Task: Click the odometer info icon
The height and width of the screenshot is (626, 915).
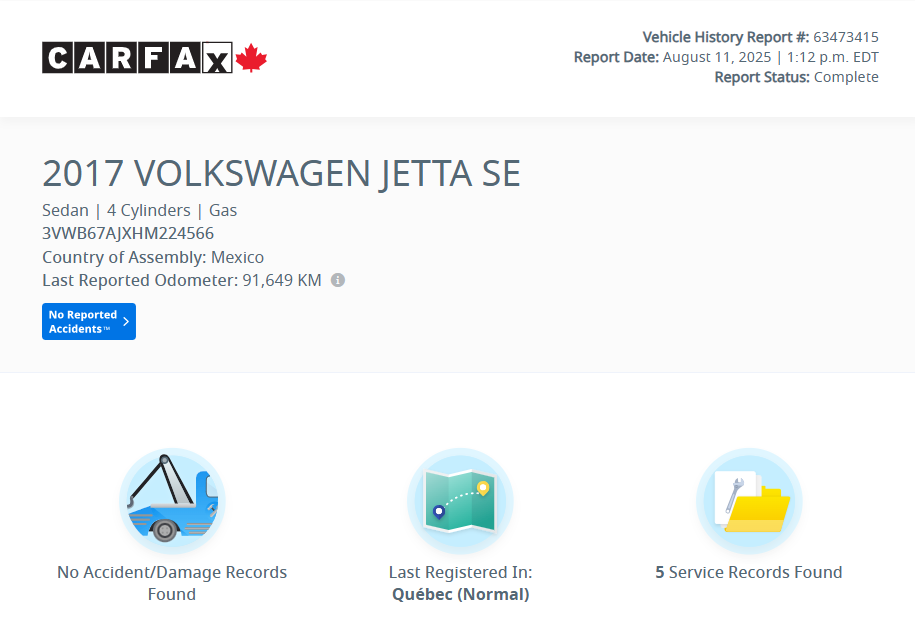Action: pos(338,280)
